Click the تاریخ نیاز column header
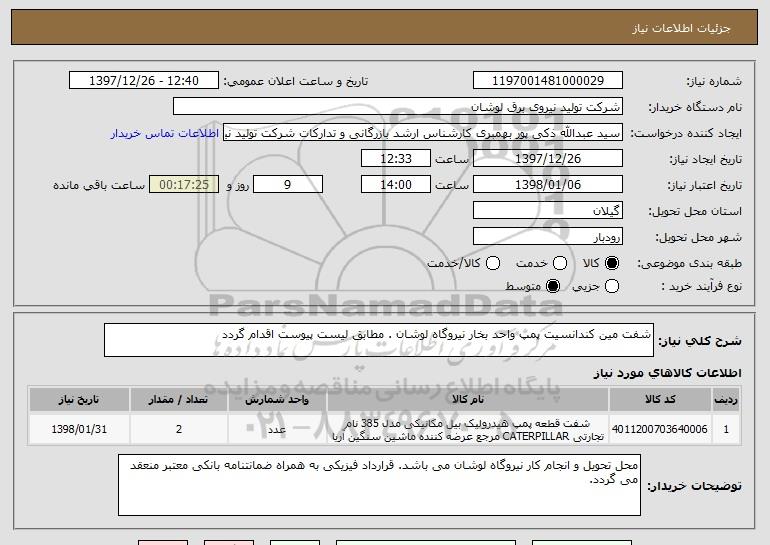 (x=79, y=400)
